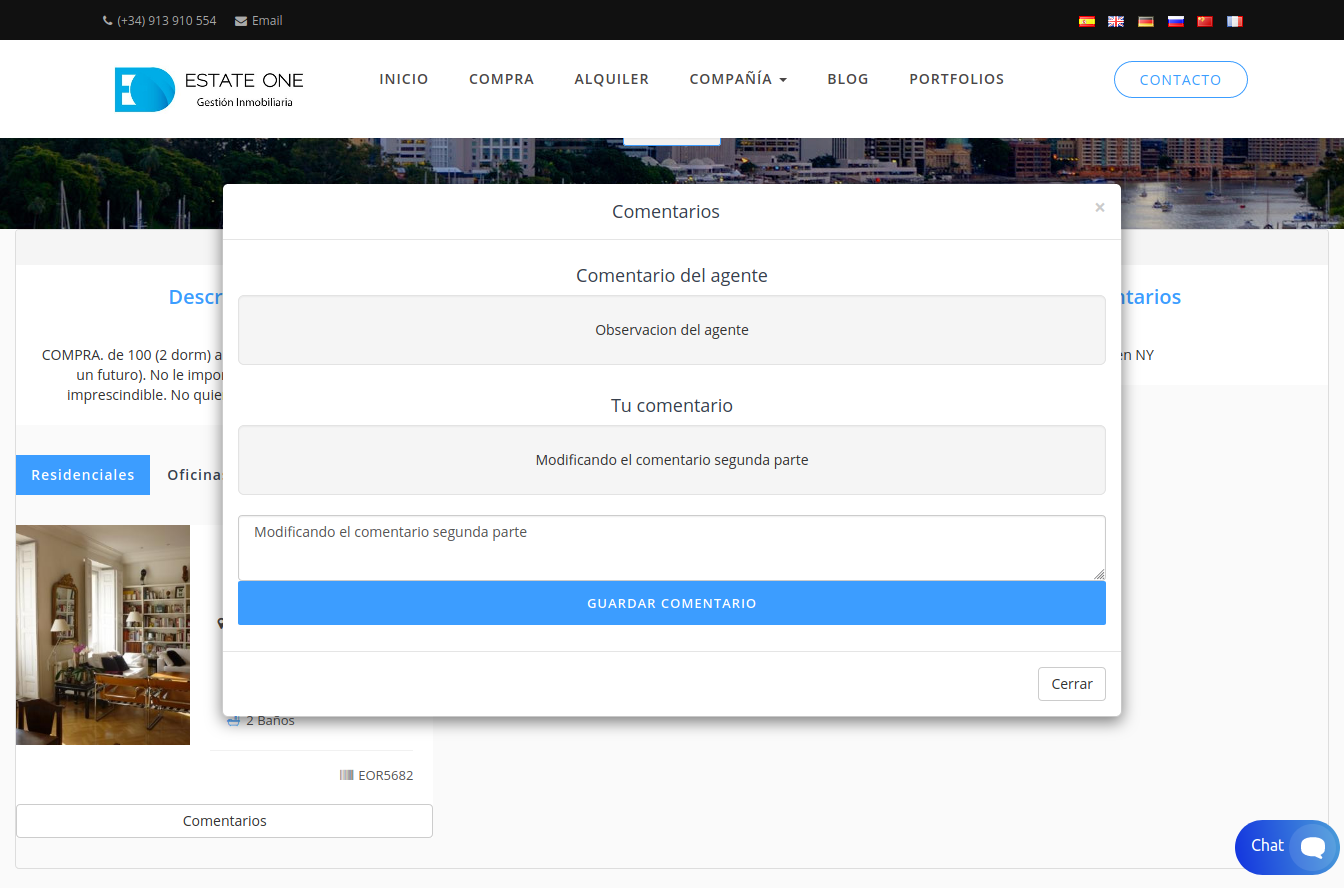Pick the Chinese flag language icon
The image size is (1344, 888).
tap(1205, 21)
